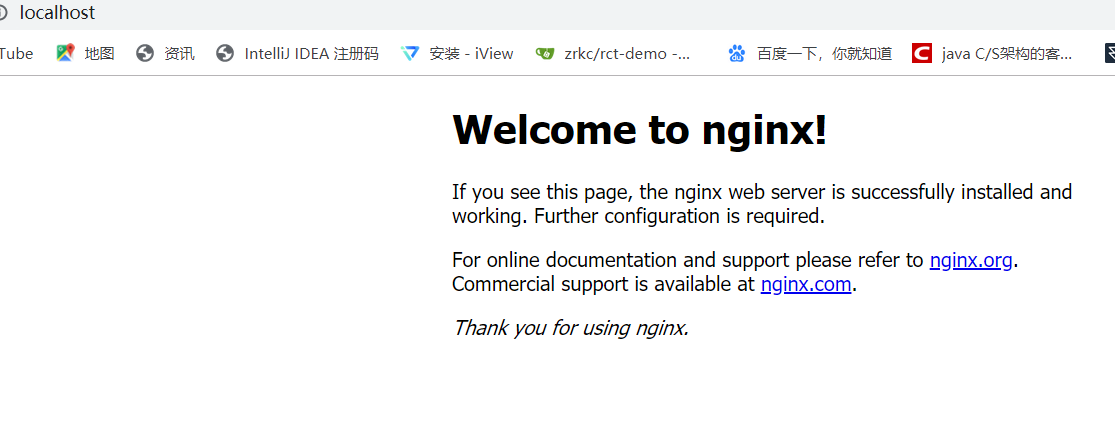This screenshot has height=433, width=1115.
Task: Click the 'Thank you for using nginx.' text
Action: pyautogui.click(x=571, y=328)
